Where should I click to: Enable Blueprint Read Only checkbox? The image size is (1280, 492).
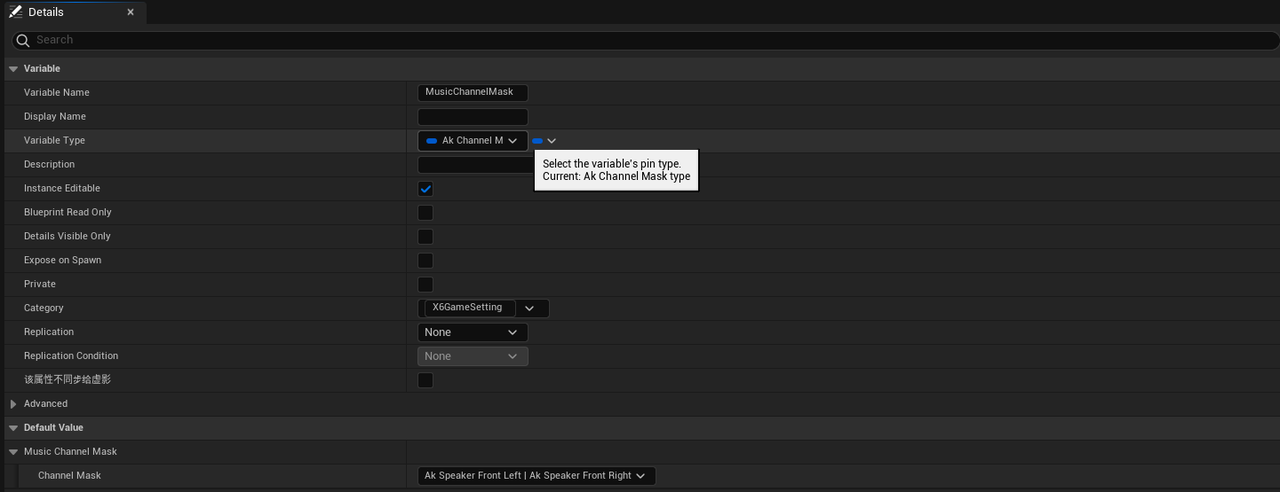(425, 213)
